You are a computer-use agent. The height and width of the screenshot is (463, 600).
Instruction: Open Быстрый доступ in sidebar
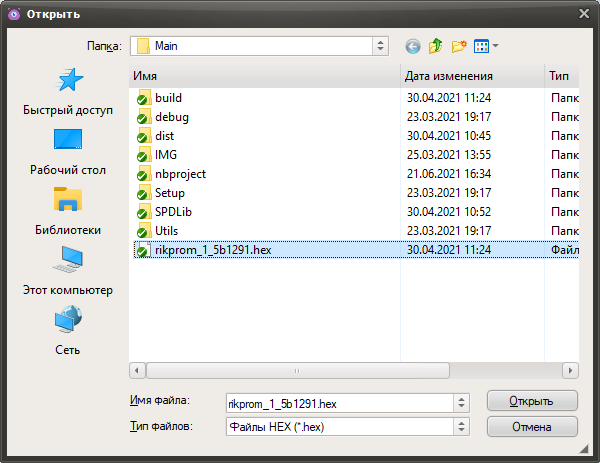pos(68,92)
